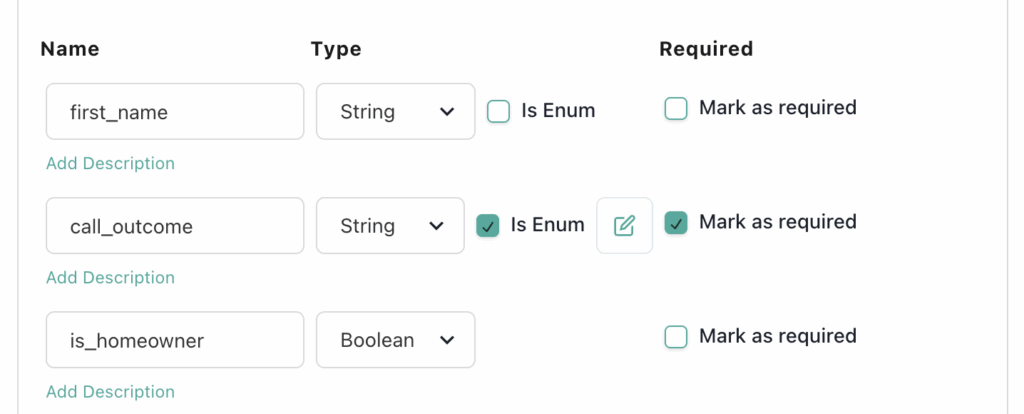Select the is_homeowner name input
Screen dimensions: 1024x414
[175, 339]
